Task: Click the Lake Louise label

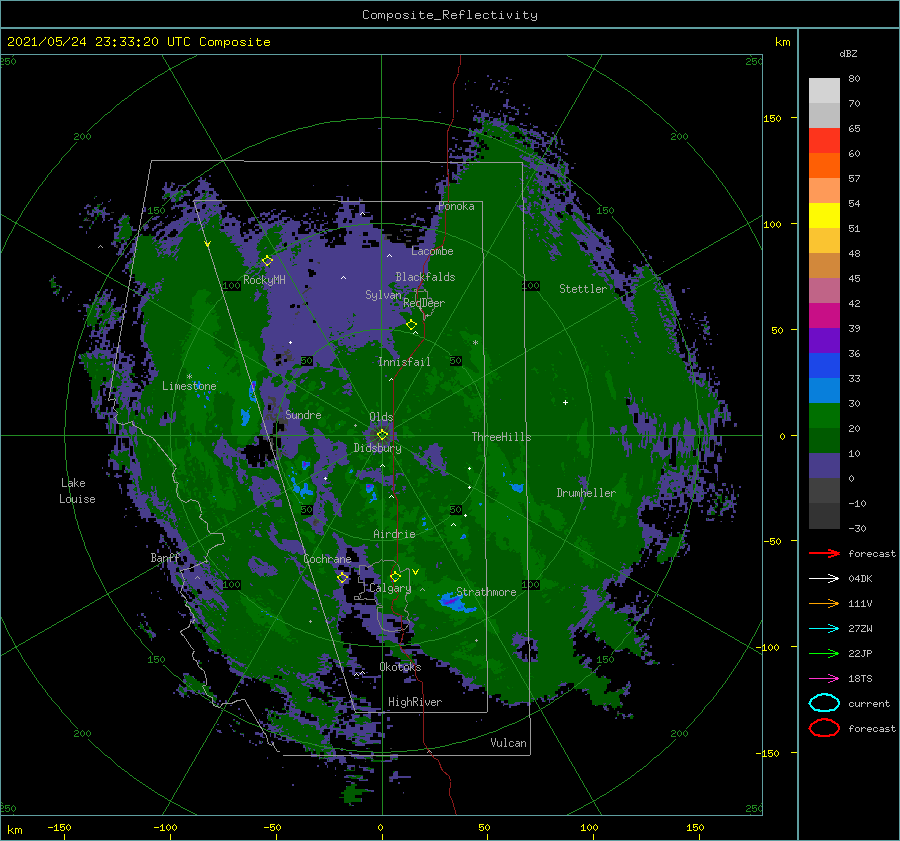Action: [77, 491]
